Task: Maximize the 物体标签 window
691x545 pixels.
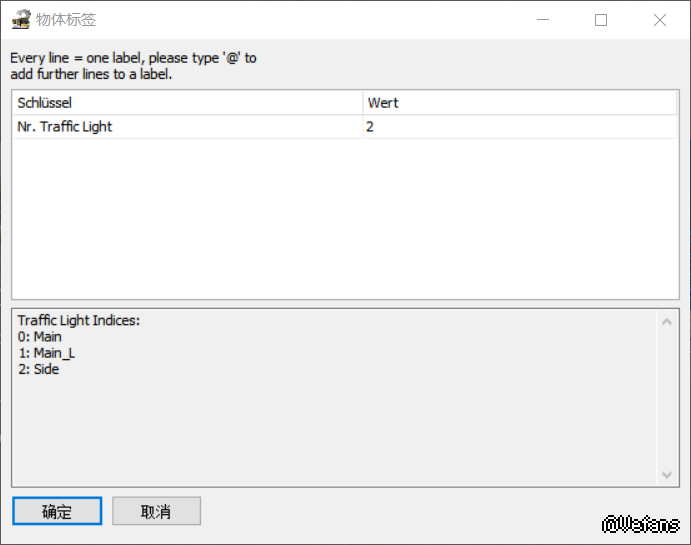Action: (601, 20)
